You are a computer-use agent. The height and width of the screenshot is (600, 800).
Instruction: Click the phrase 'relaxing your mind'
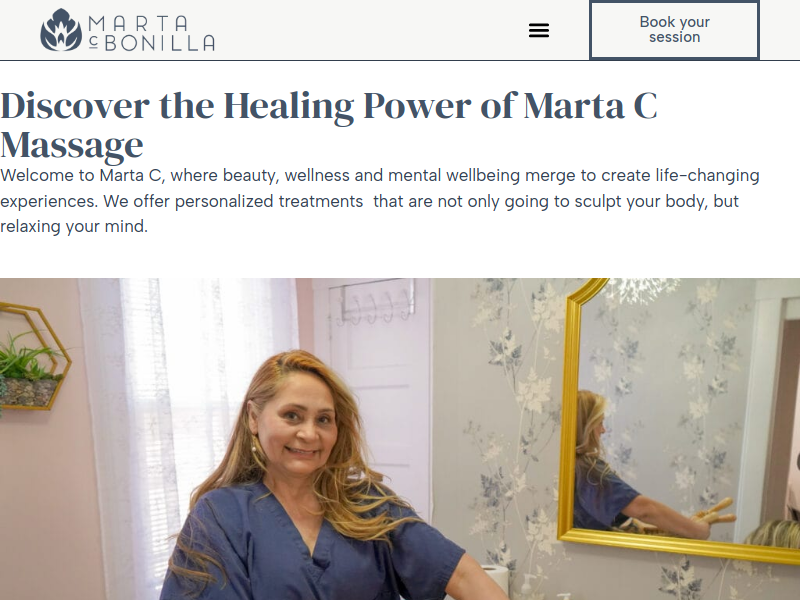[x=73, y=226]
